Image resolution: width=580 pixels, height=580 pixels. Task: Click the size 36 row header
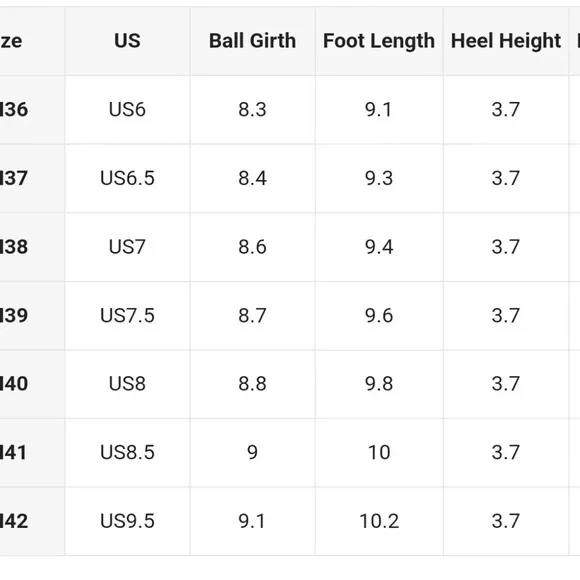coord(32,110)
